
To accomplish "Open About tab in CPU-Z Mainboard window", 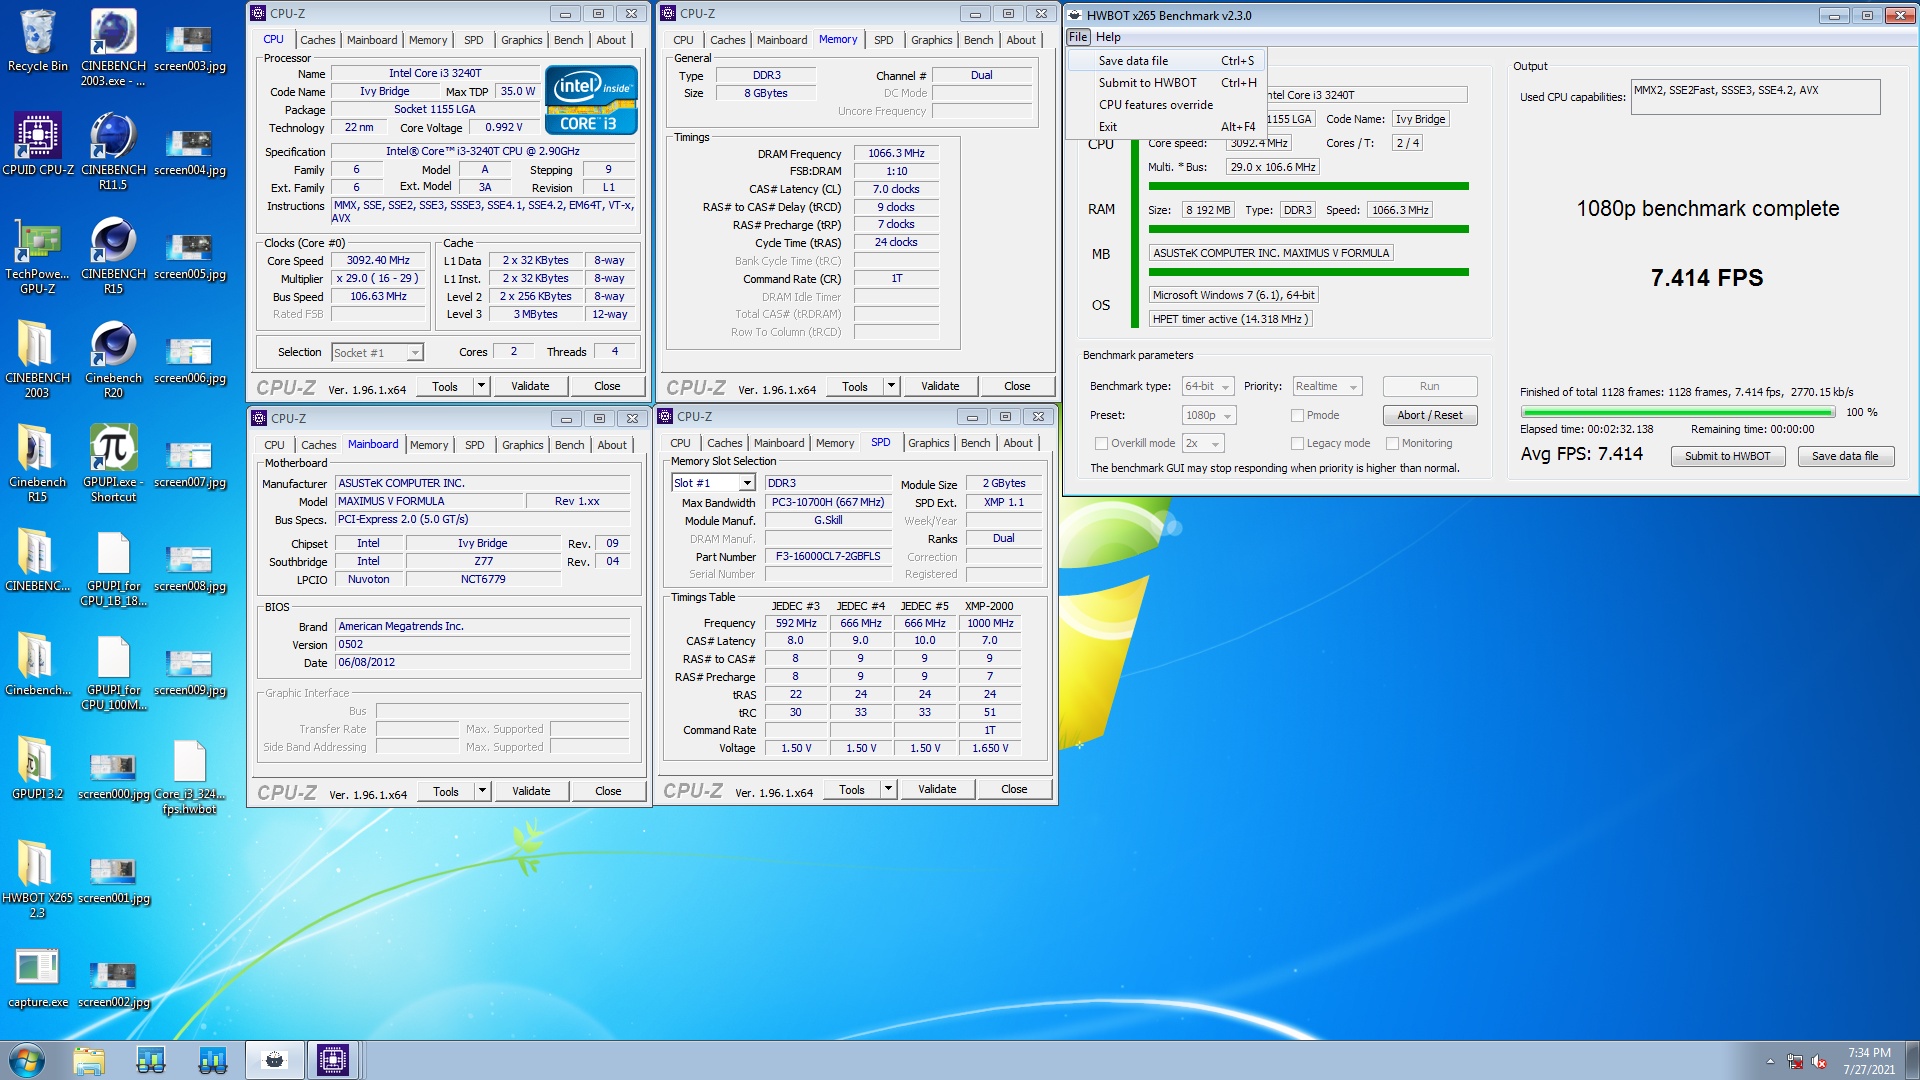I will pos(612,445).
